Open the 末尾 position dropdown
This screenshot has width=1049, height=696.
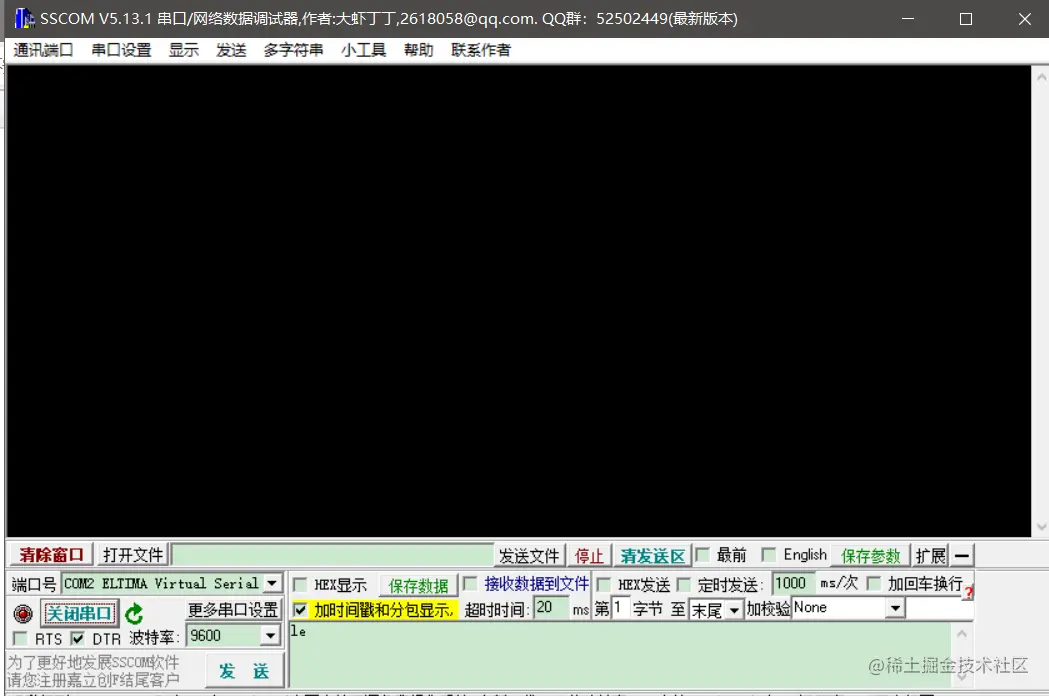point(735,607)
